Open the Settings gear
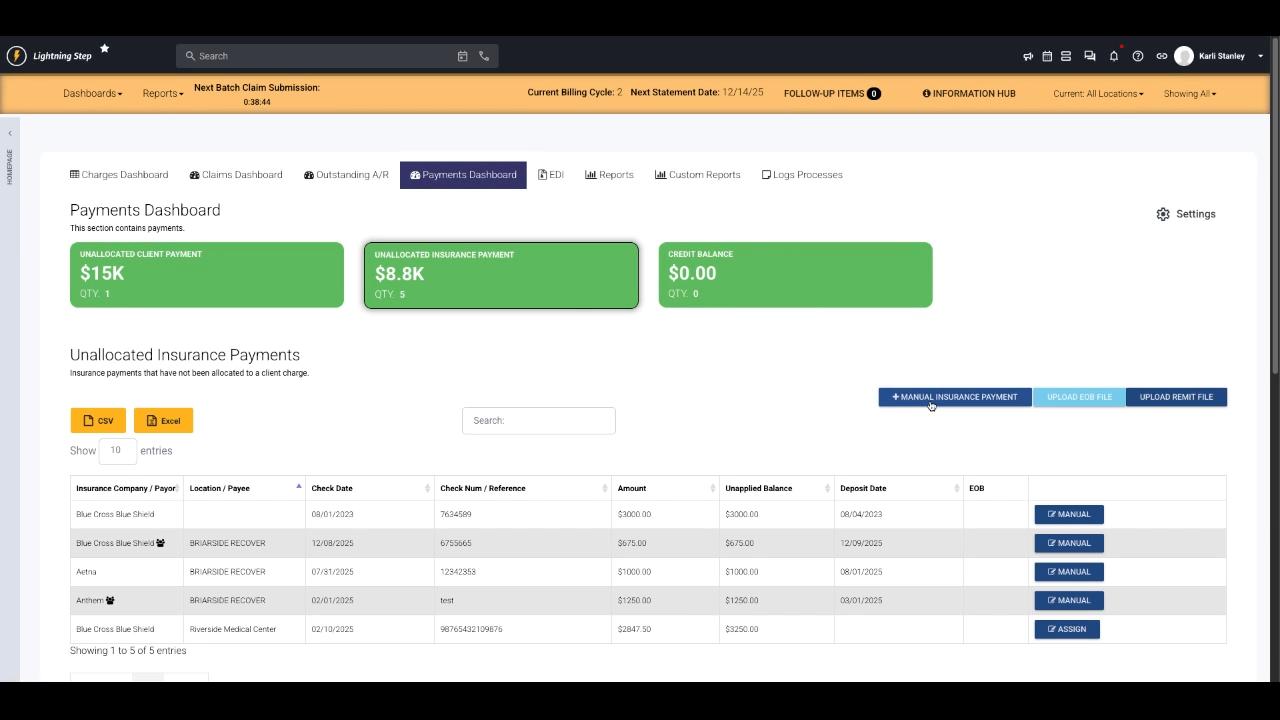The image size is (1280, 720). tap(1186, 214)
